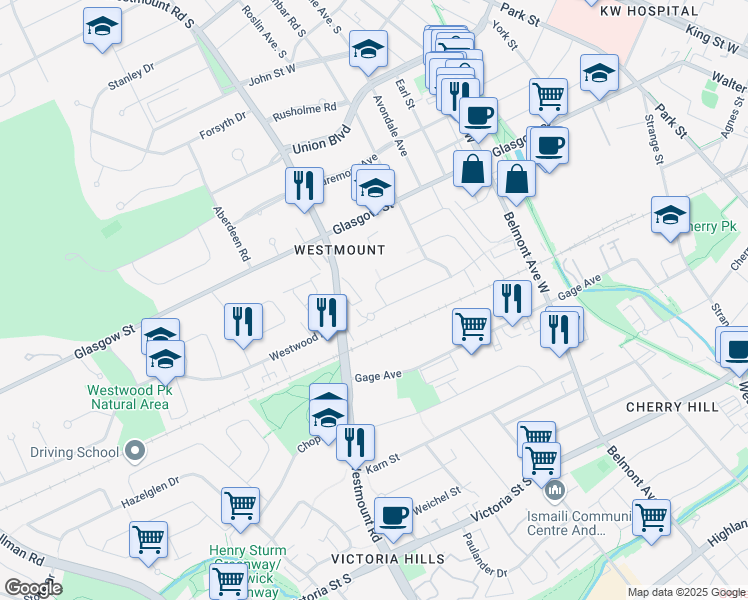This screenshot has height=600, width=748.
Task: Open the Google logo link
Action: coord(33,588)
